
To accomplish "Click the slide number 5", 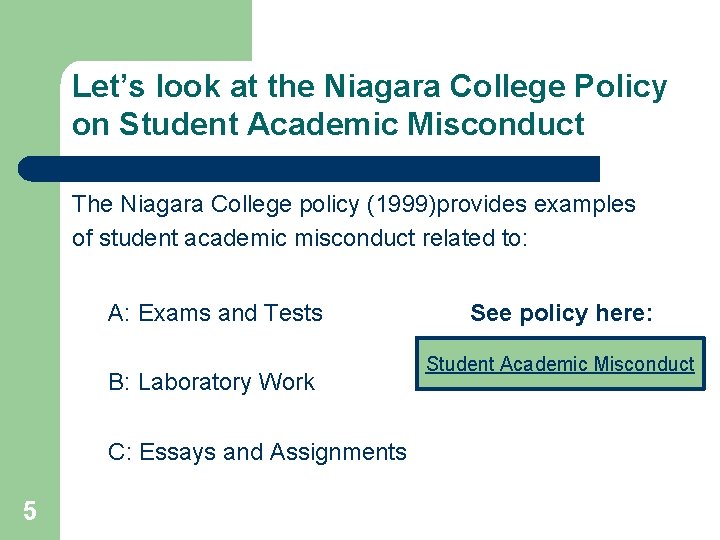I will [x=30, y=512].
